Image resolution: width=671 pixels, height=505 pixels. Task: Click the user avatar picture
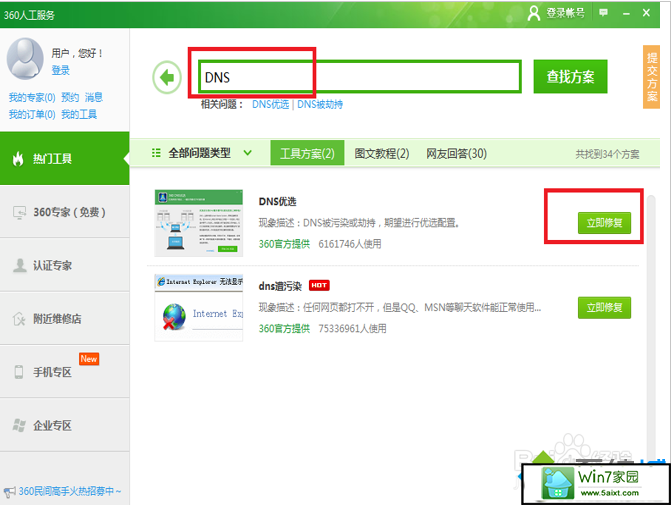coord(25,59)
